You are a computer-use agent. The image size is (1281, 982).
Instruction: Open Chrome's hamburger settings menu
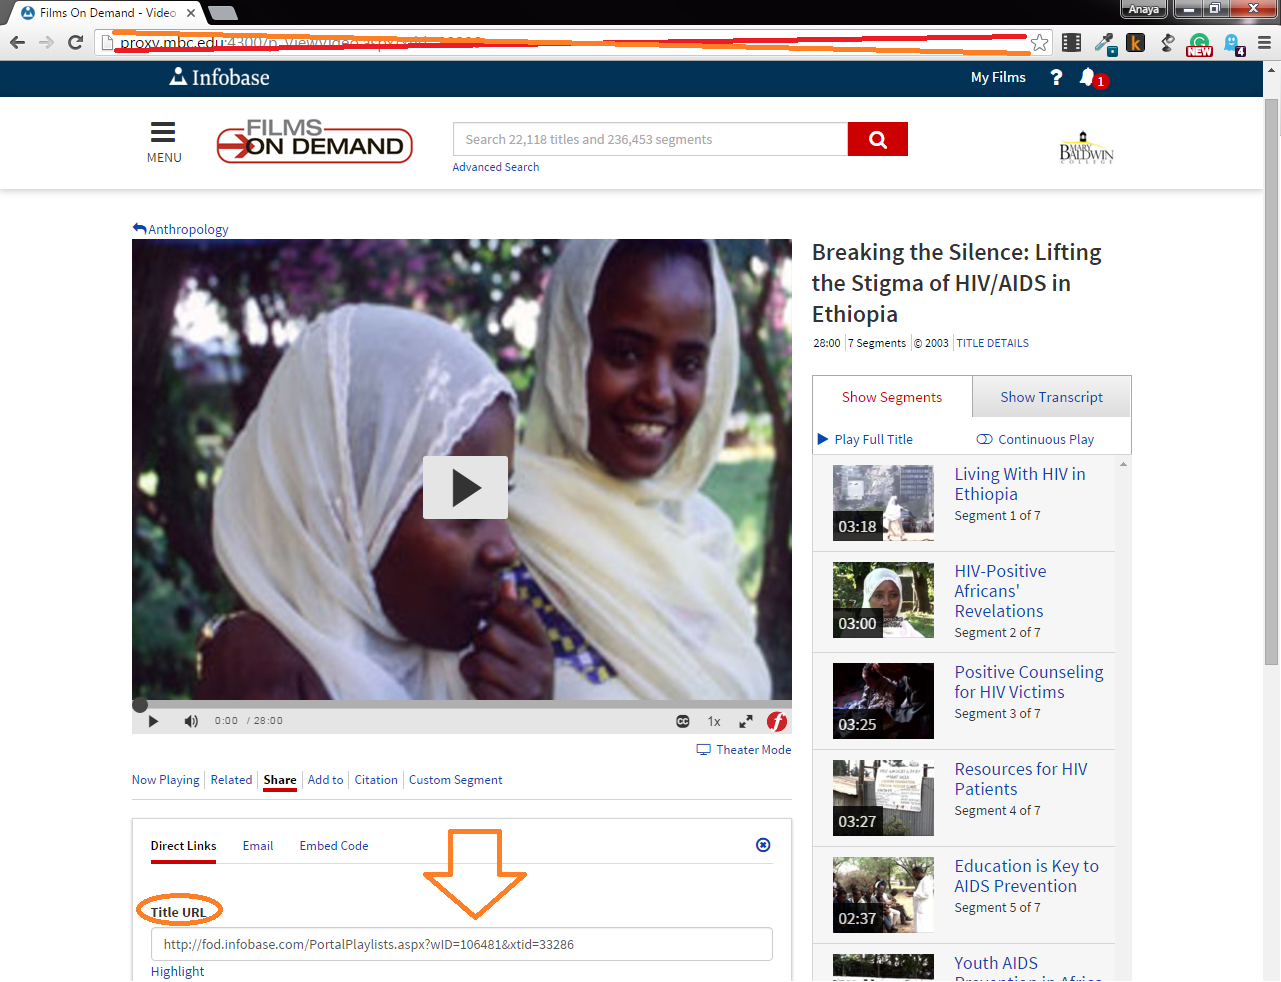coord(1264,42)
